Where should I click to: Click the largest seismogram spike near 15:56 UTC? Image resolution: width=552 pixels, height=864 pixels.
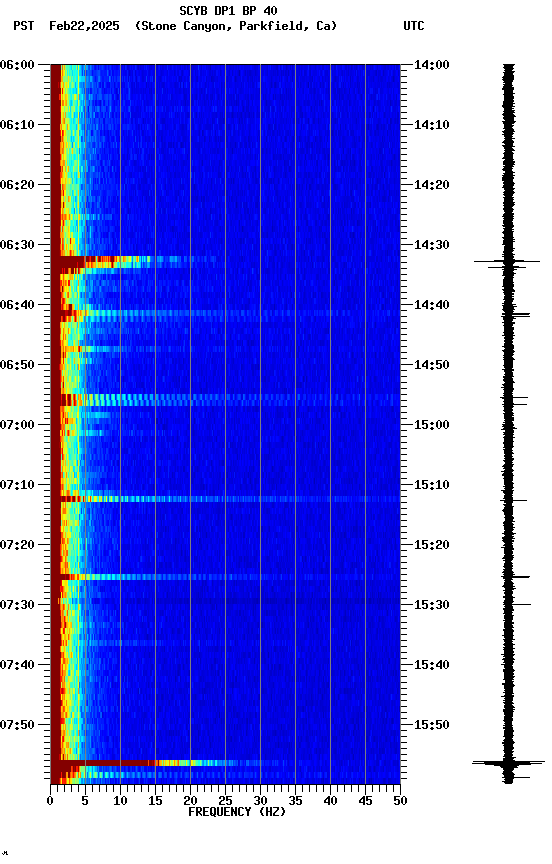tap(508, 763)
